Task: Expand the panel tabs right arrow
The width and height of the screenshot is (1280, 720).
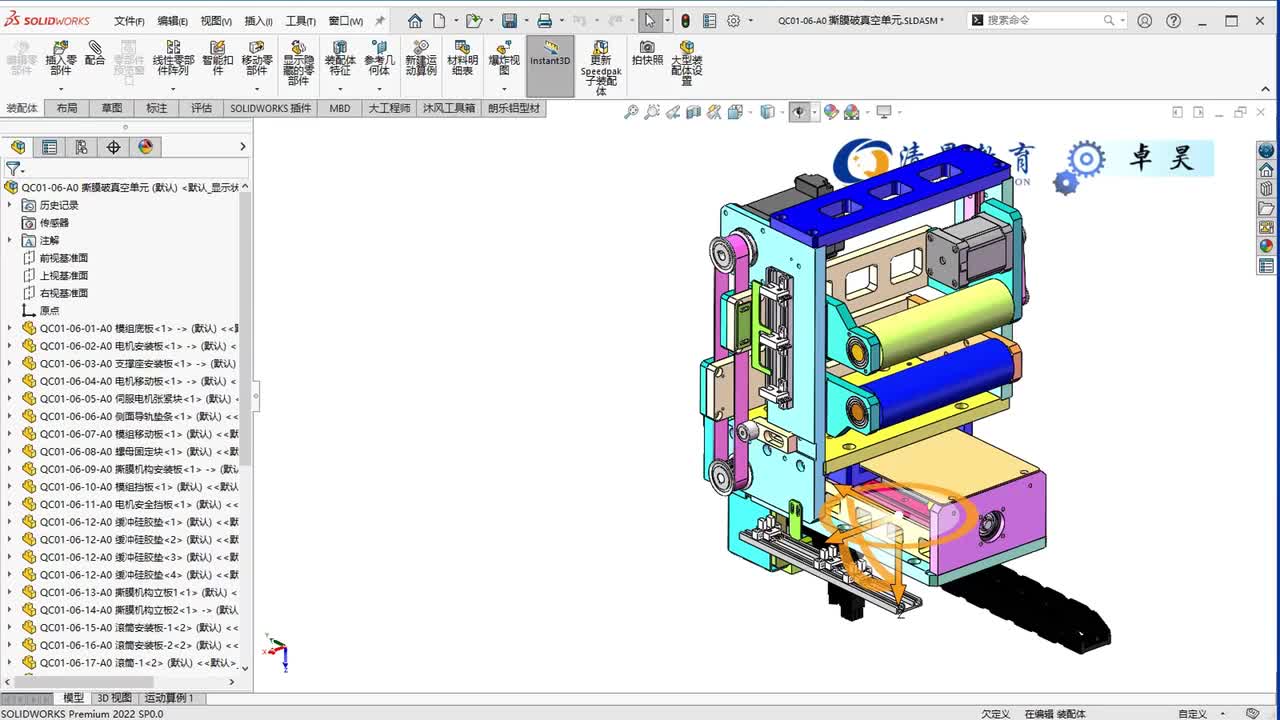Action: [242, 147]
